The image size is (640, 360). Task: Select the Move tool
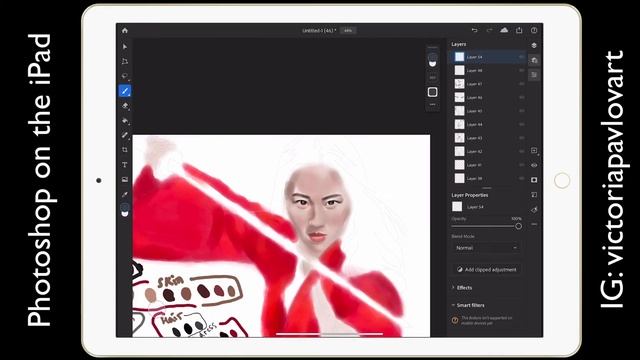click(125, 47)
